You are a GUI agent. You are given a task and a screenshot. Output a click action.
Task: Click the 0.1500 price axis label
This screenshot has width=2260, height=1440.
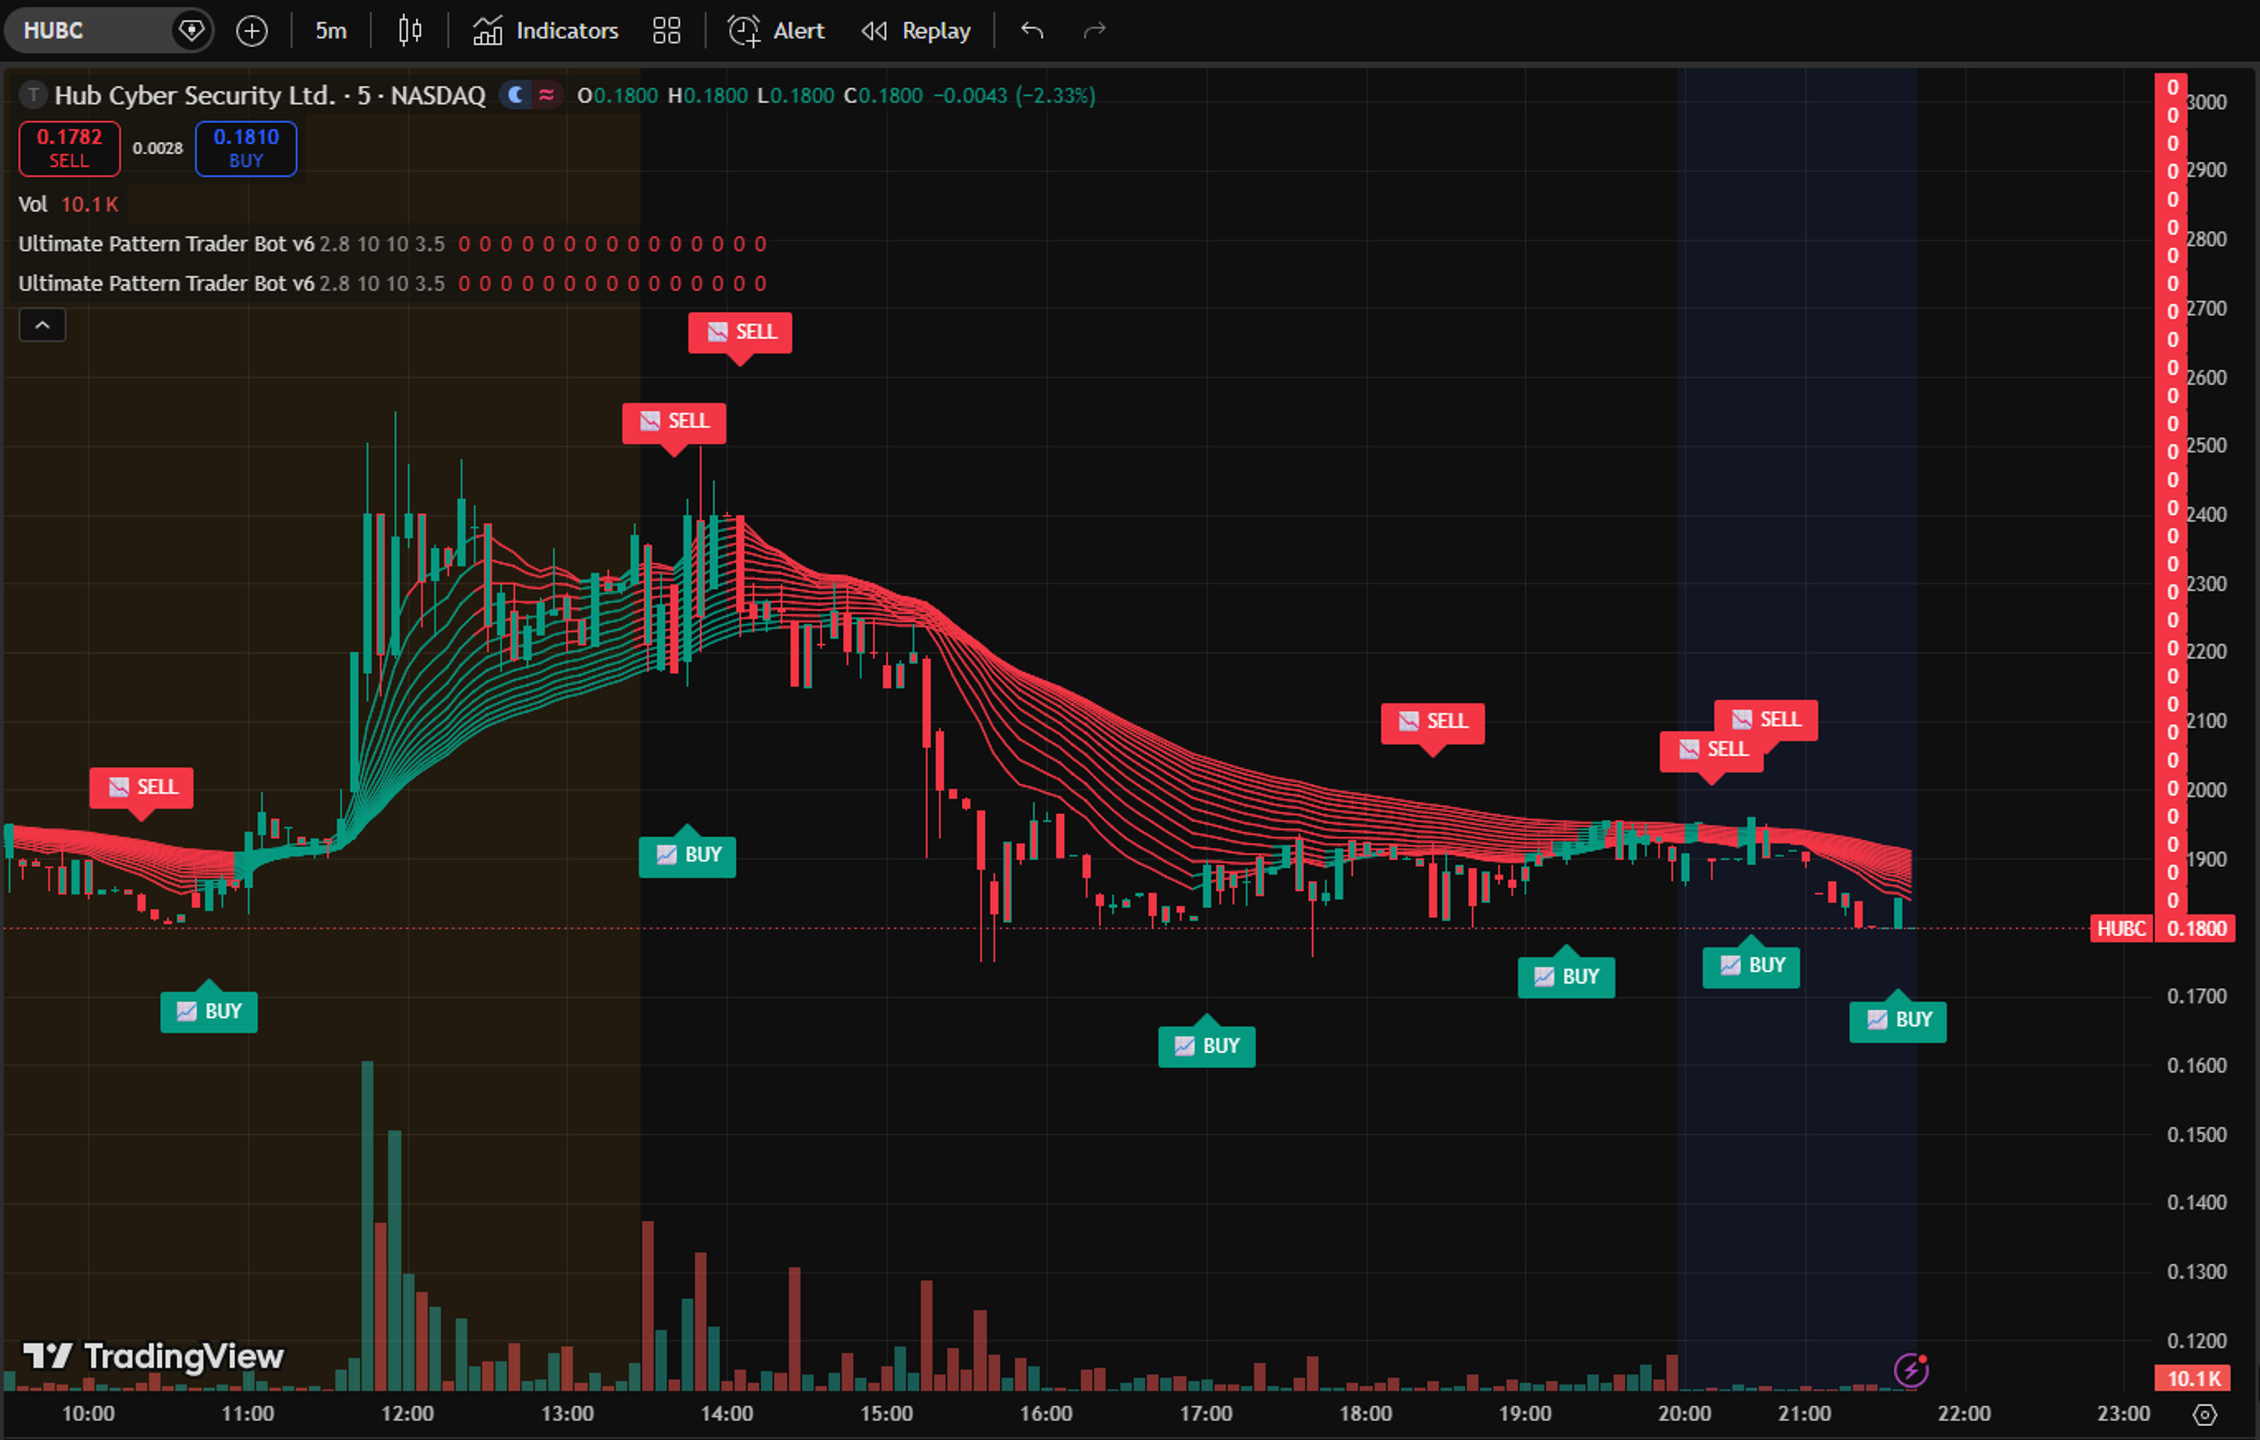tap(2197, 1134)
